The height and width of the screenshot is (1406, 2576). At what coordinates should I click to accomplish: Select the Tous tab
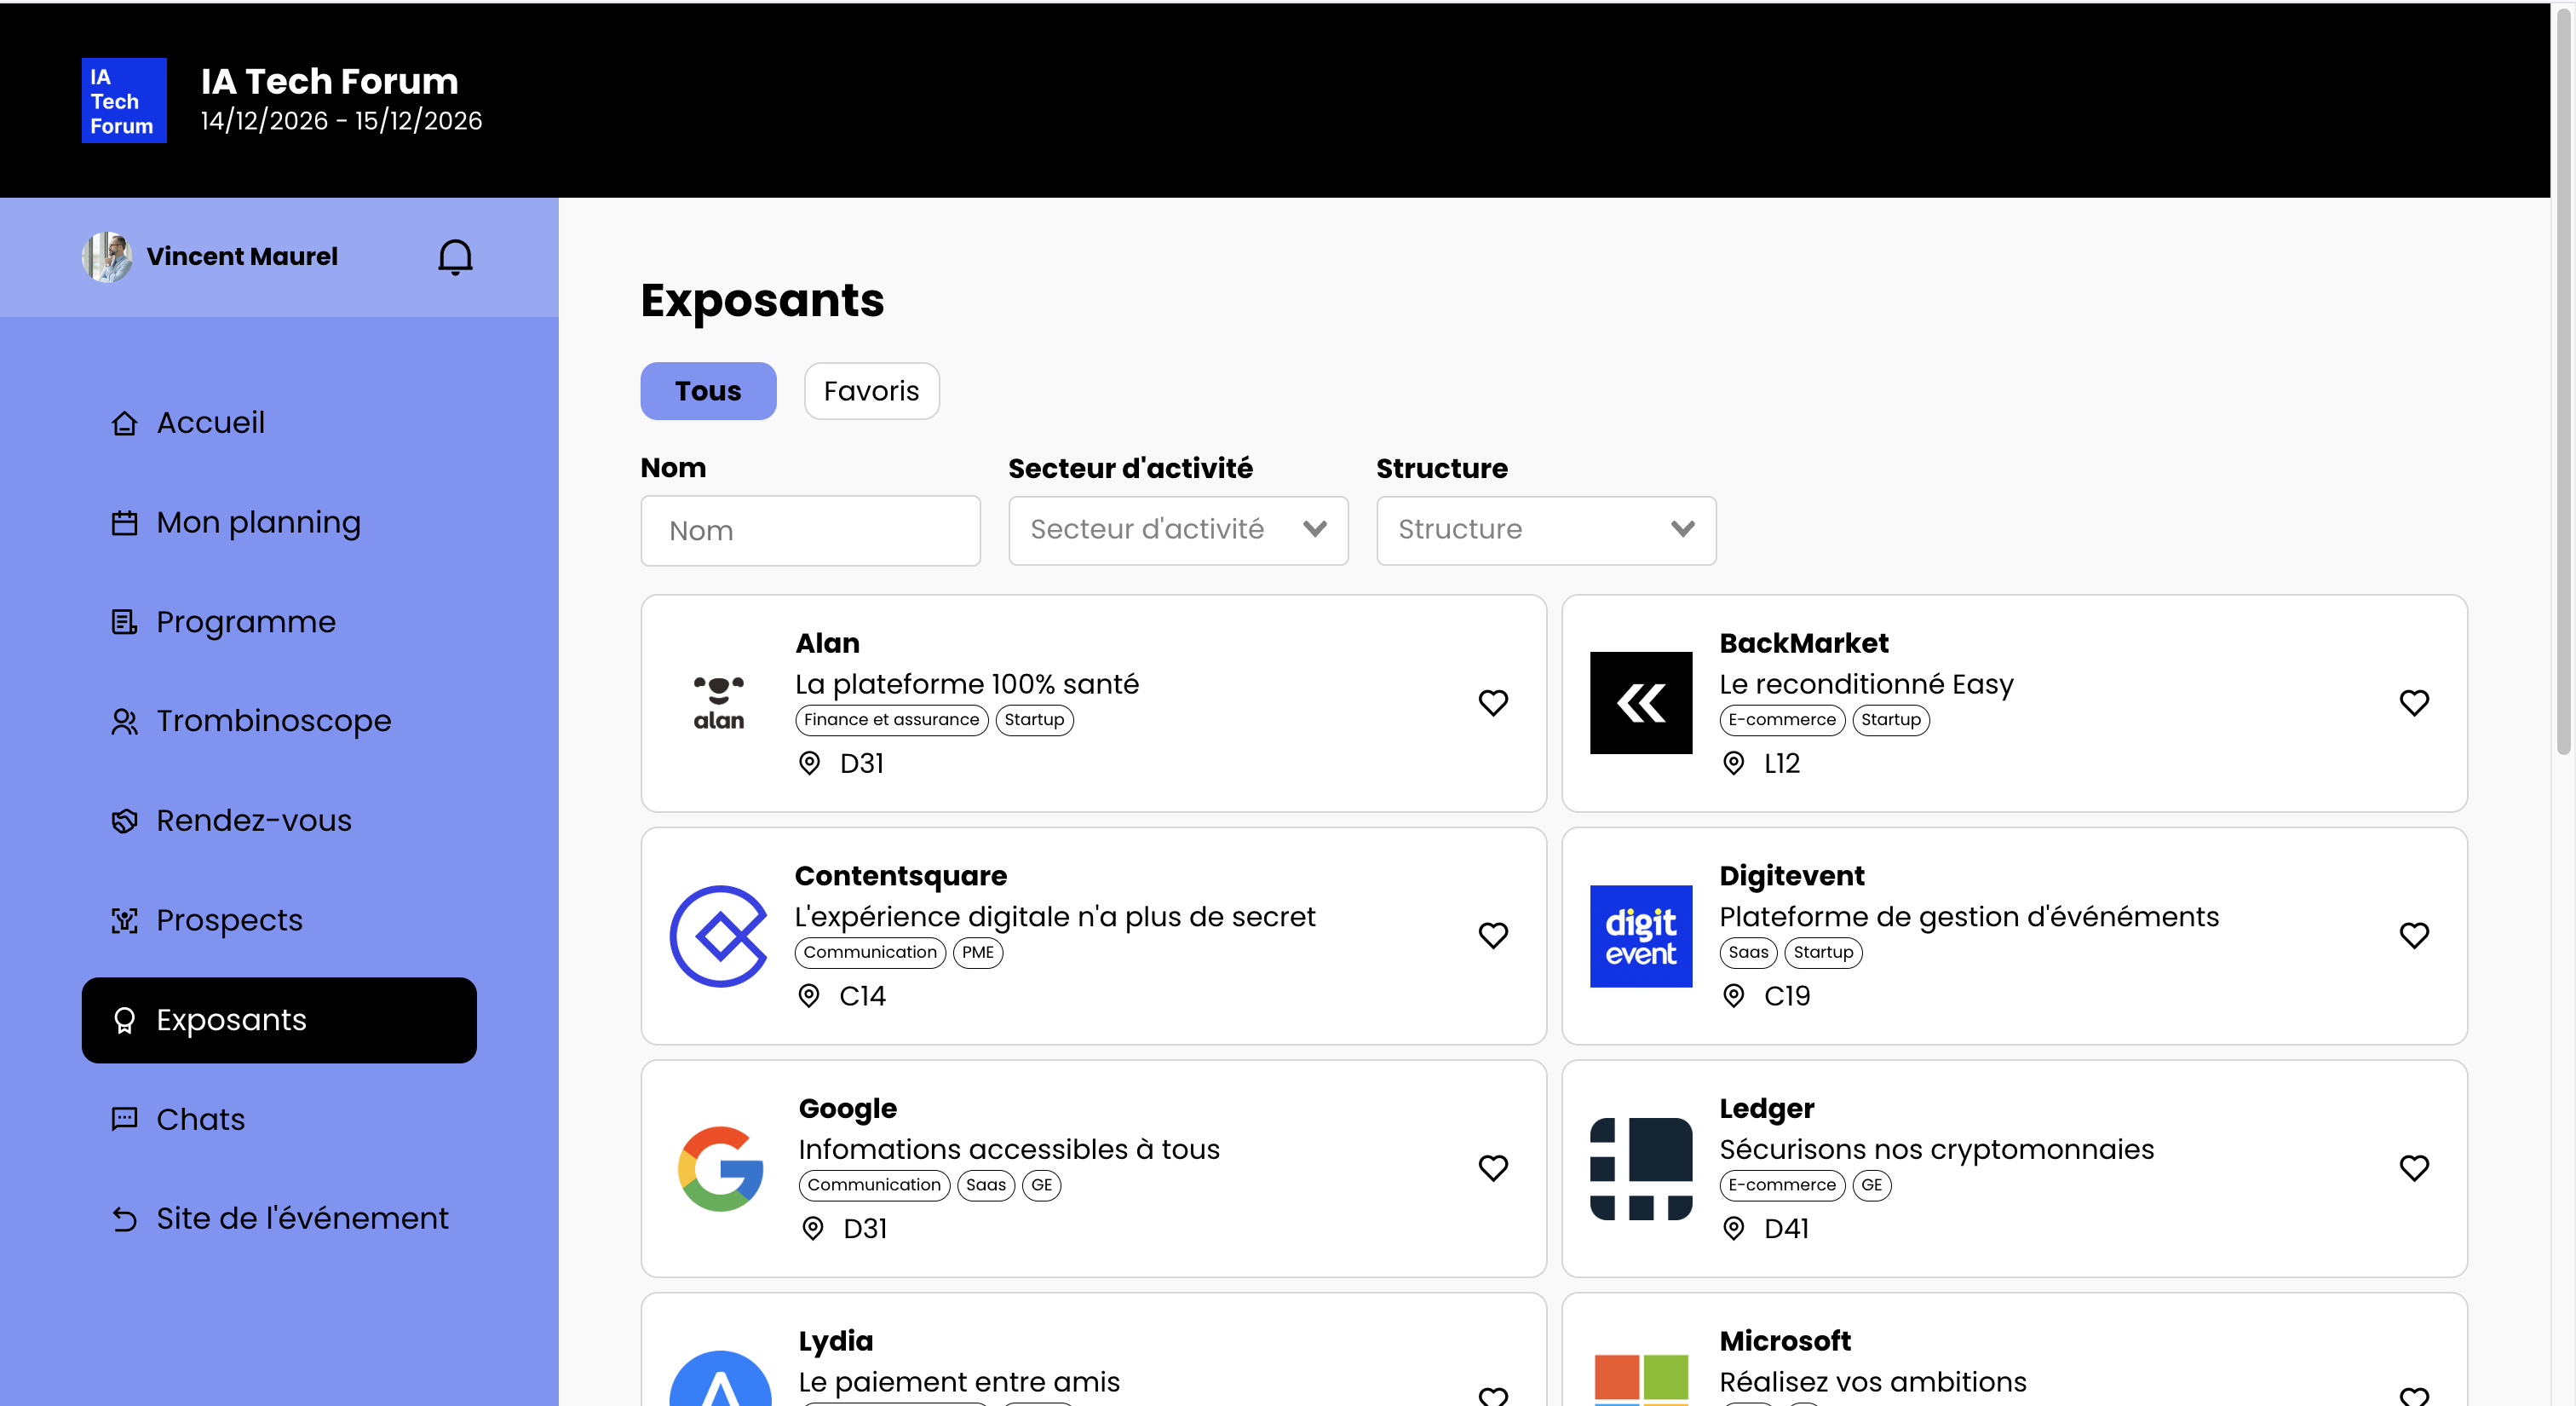click(707, 391)
